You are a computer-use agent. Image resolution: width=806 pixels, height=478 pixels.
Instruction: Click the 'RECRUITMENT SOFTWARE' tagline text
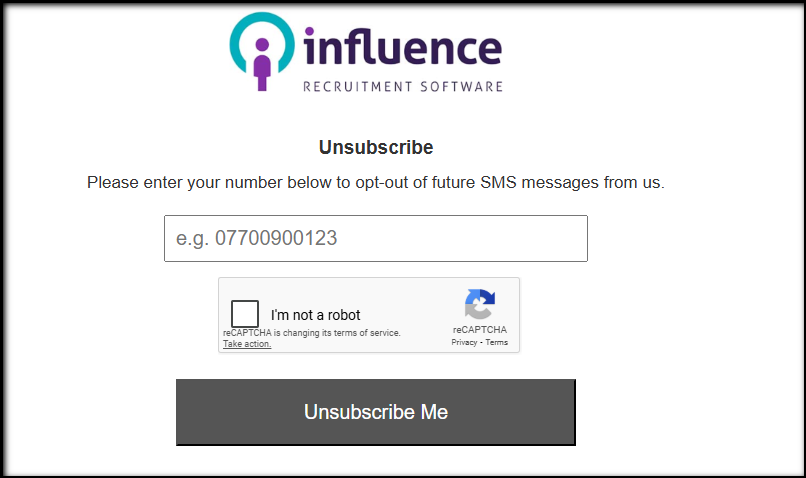tap(402, 87)
